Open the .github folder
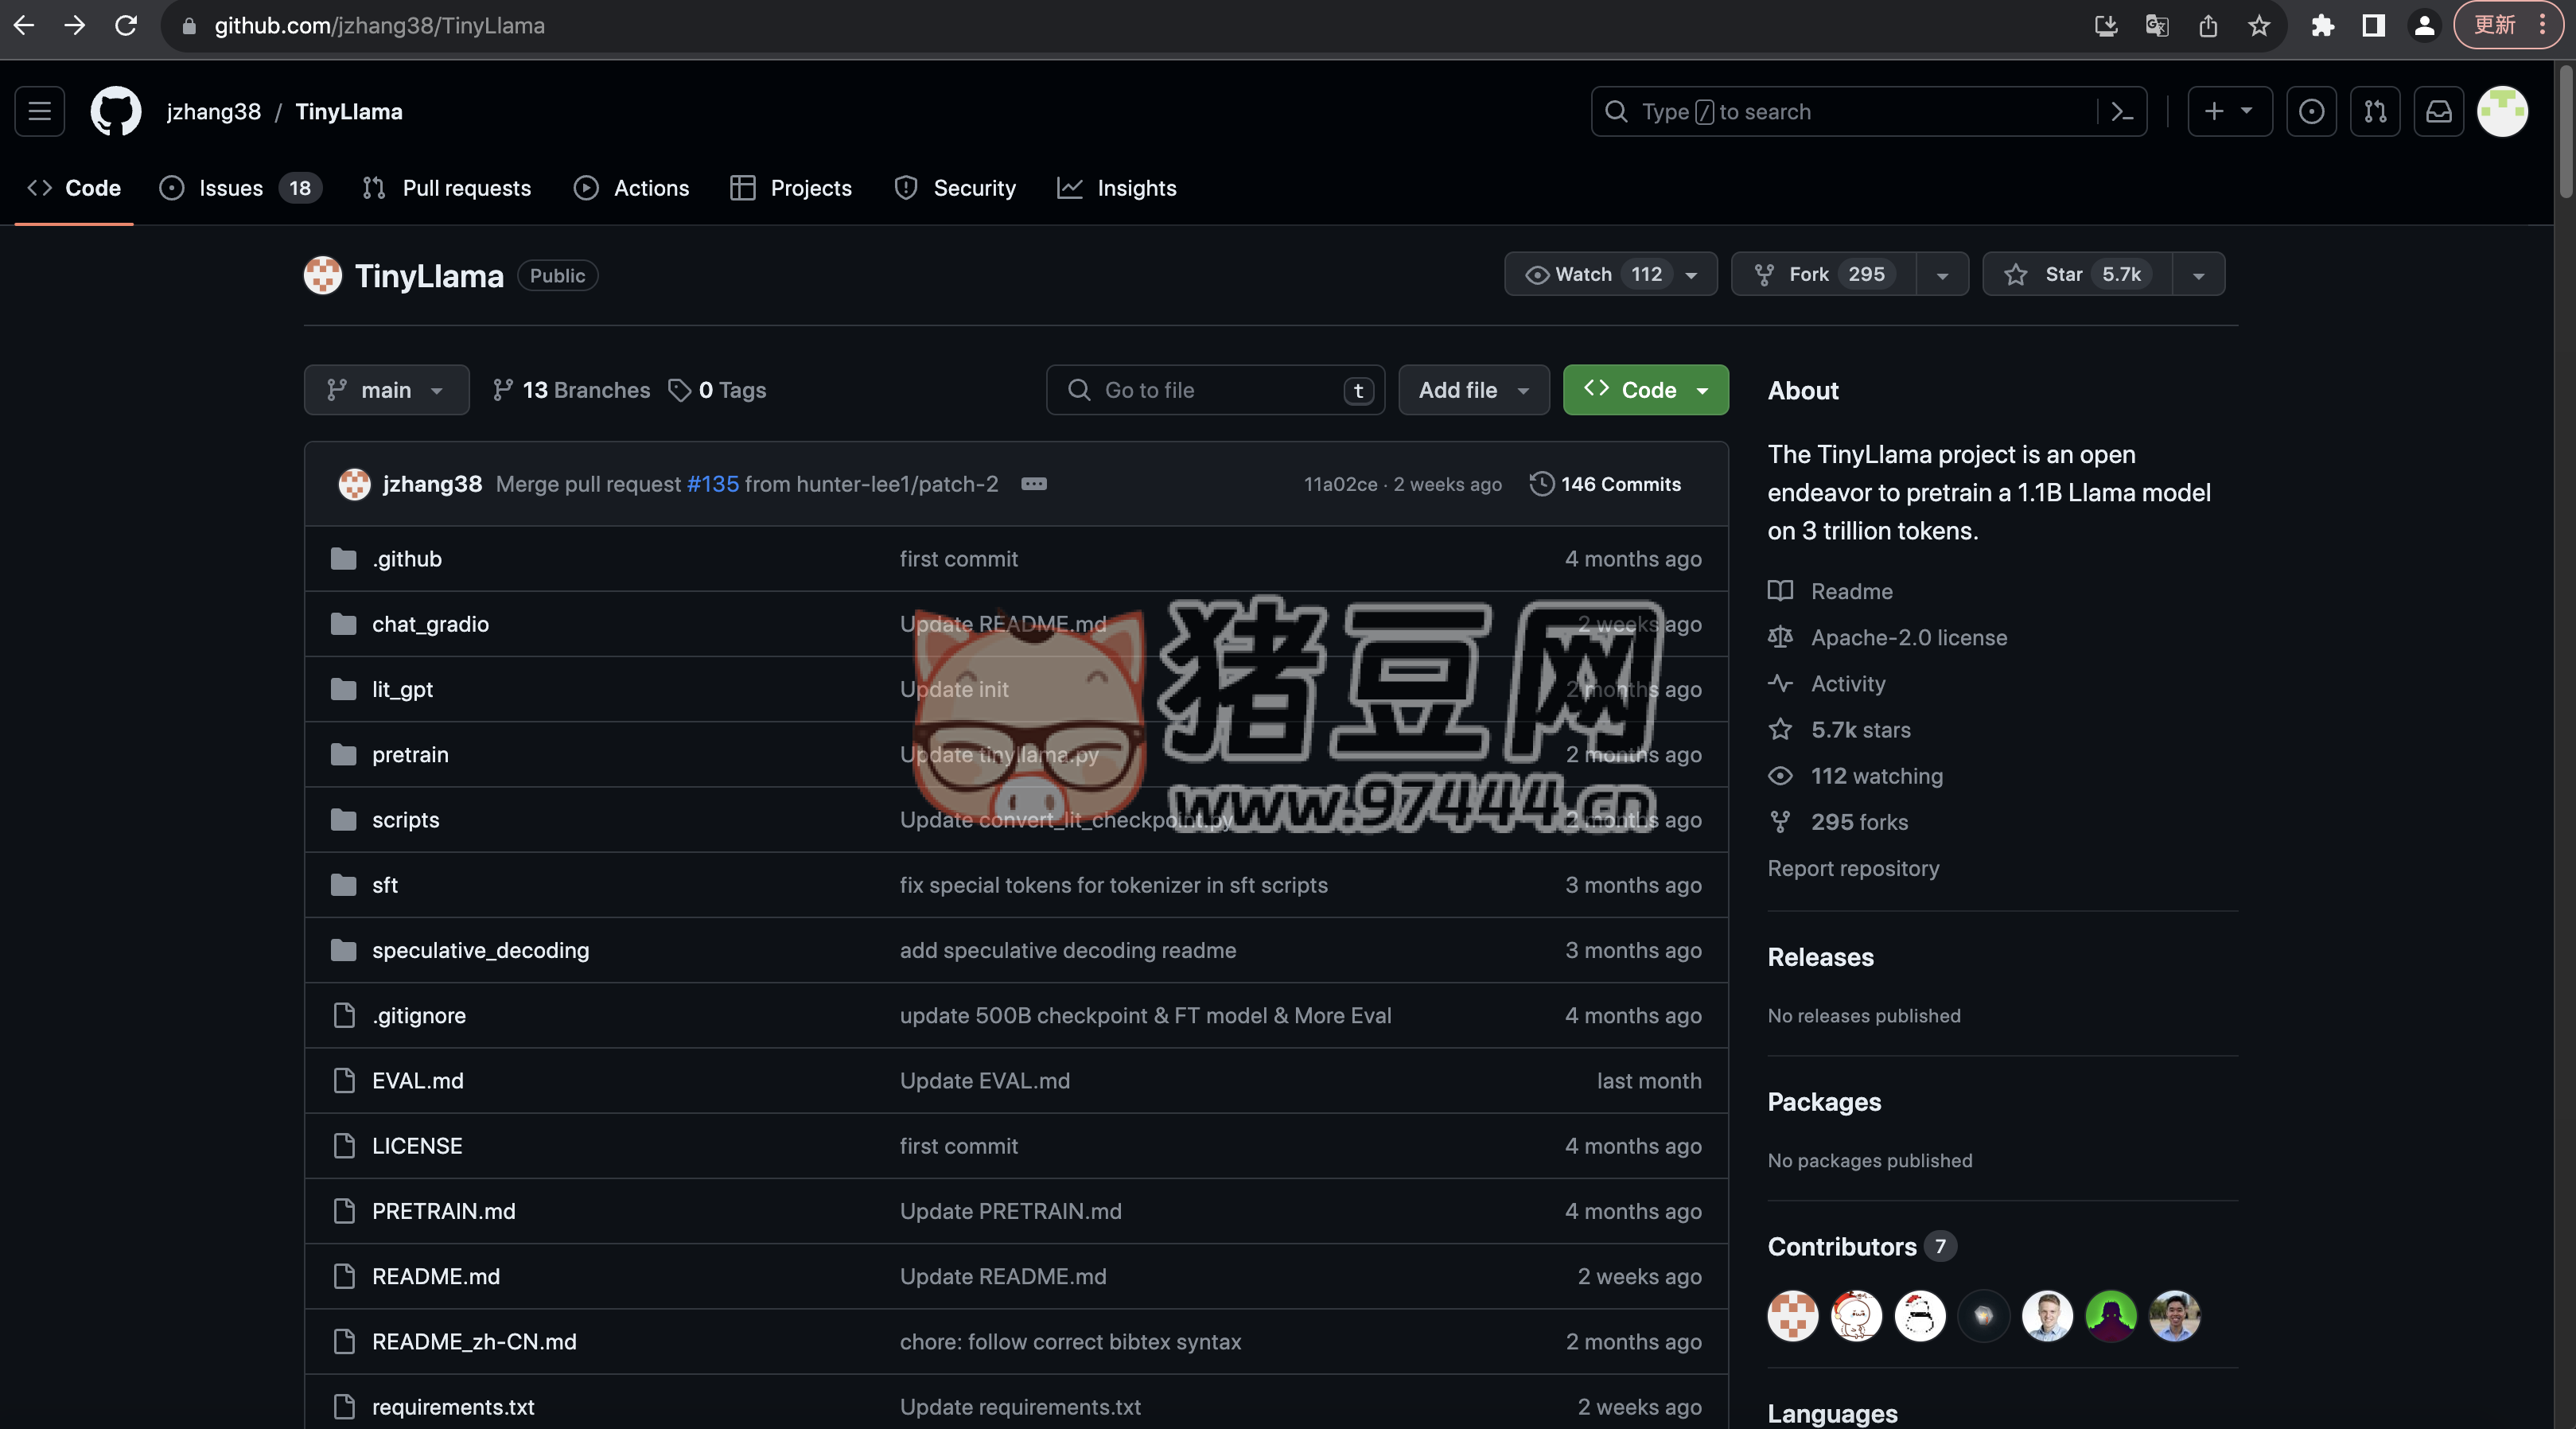 [407, 559]
